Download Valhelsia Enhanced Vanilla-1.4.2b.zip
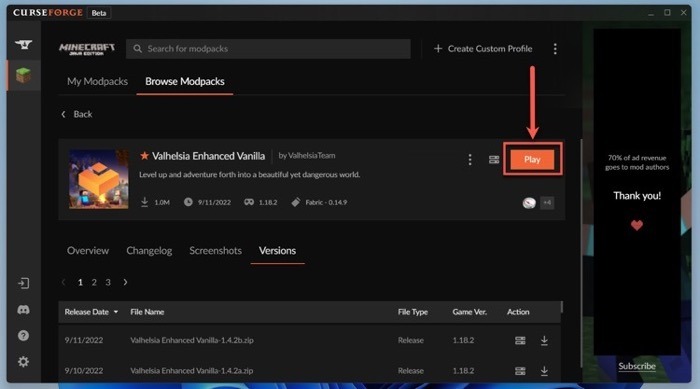Viewport: 700px width, 389px height. [544, 341]
